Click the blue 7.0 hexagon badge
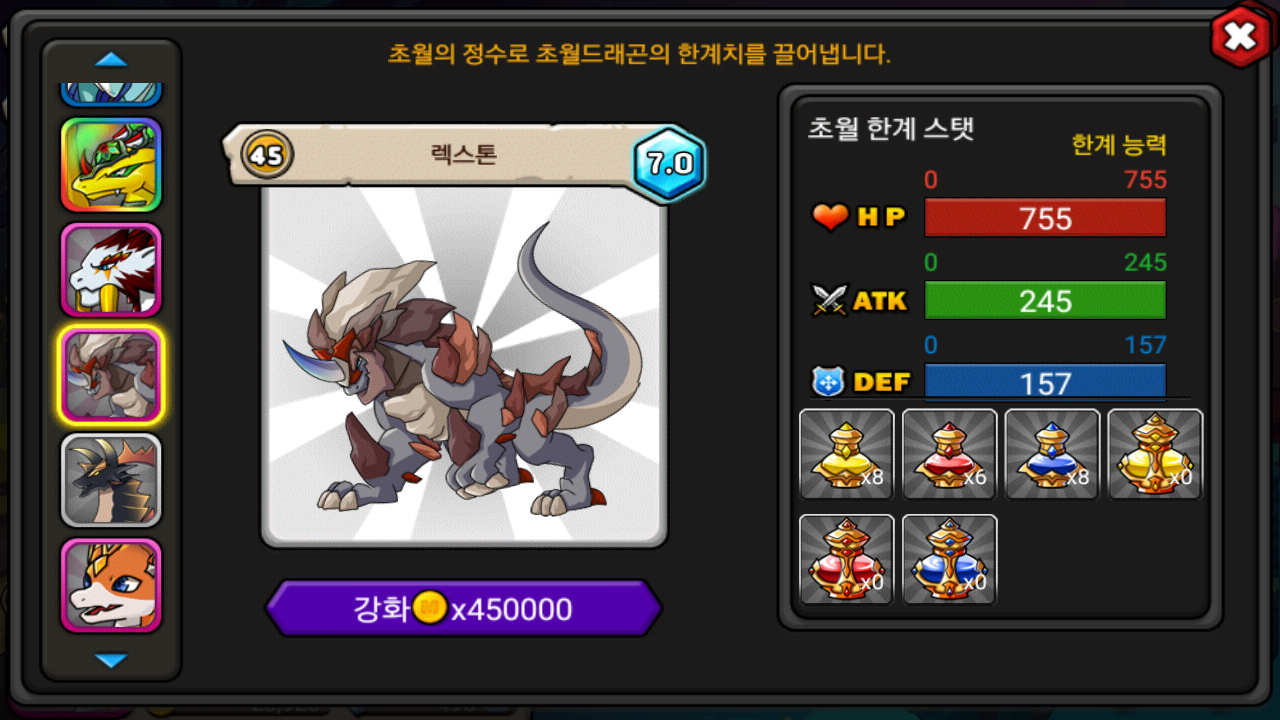 tap(669, 164)
